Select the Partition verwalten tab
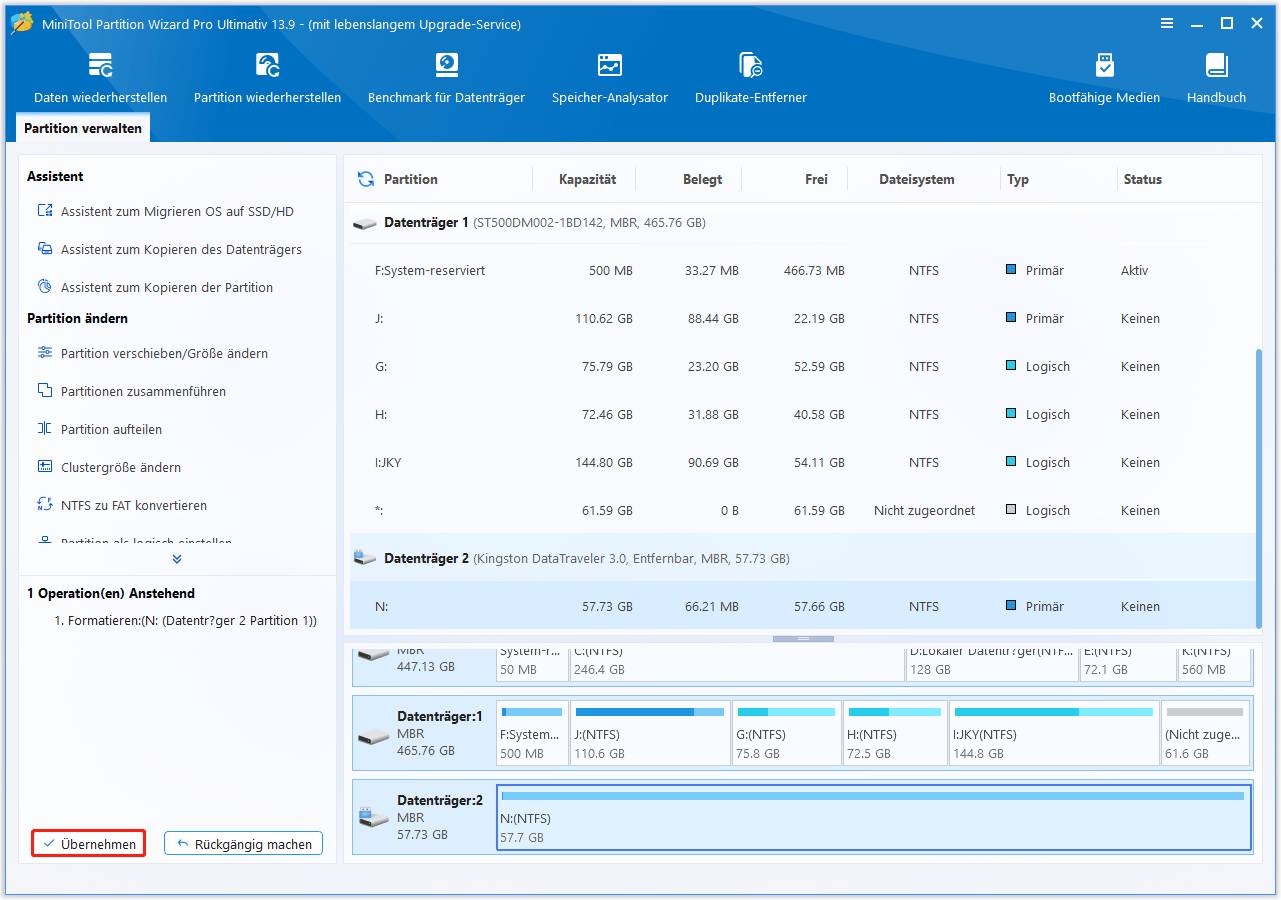1281x900 pixels. tap(83, 128)
